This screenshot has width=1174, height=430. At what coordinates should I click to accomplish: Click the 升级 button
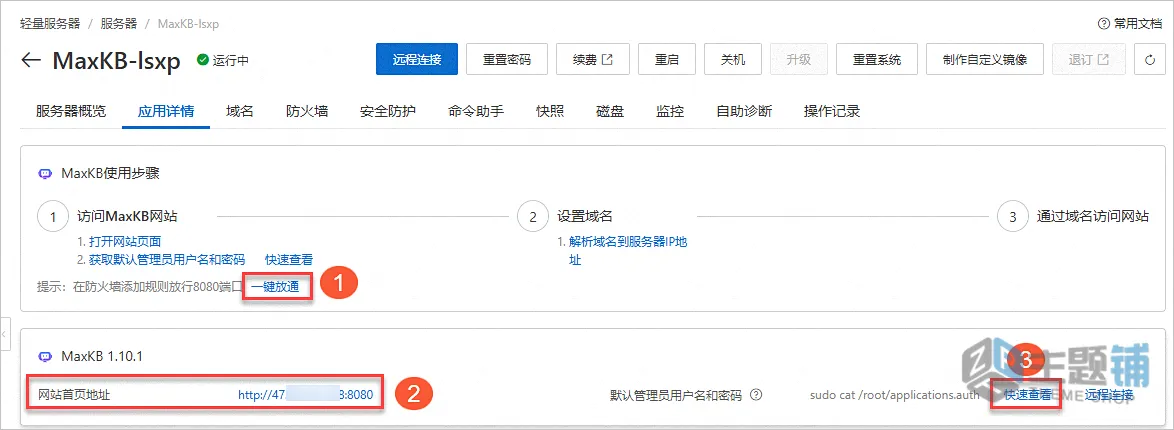(799, 60)
